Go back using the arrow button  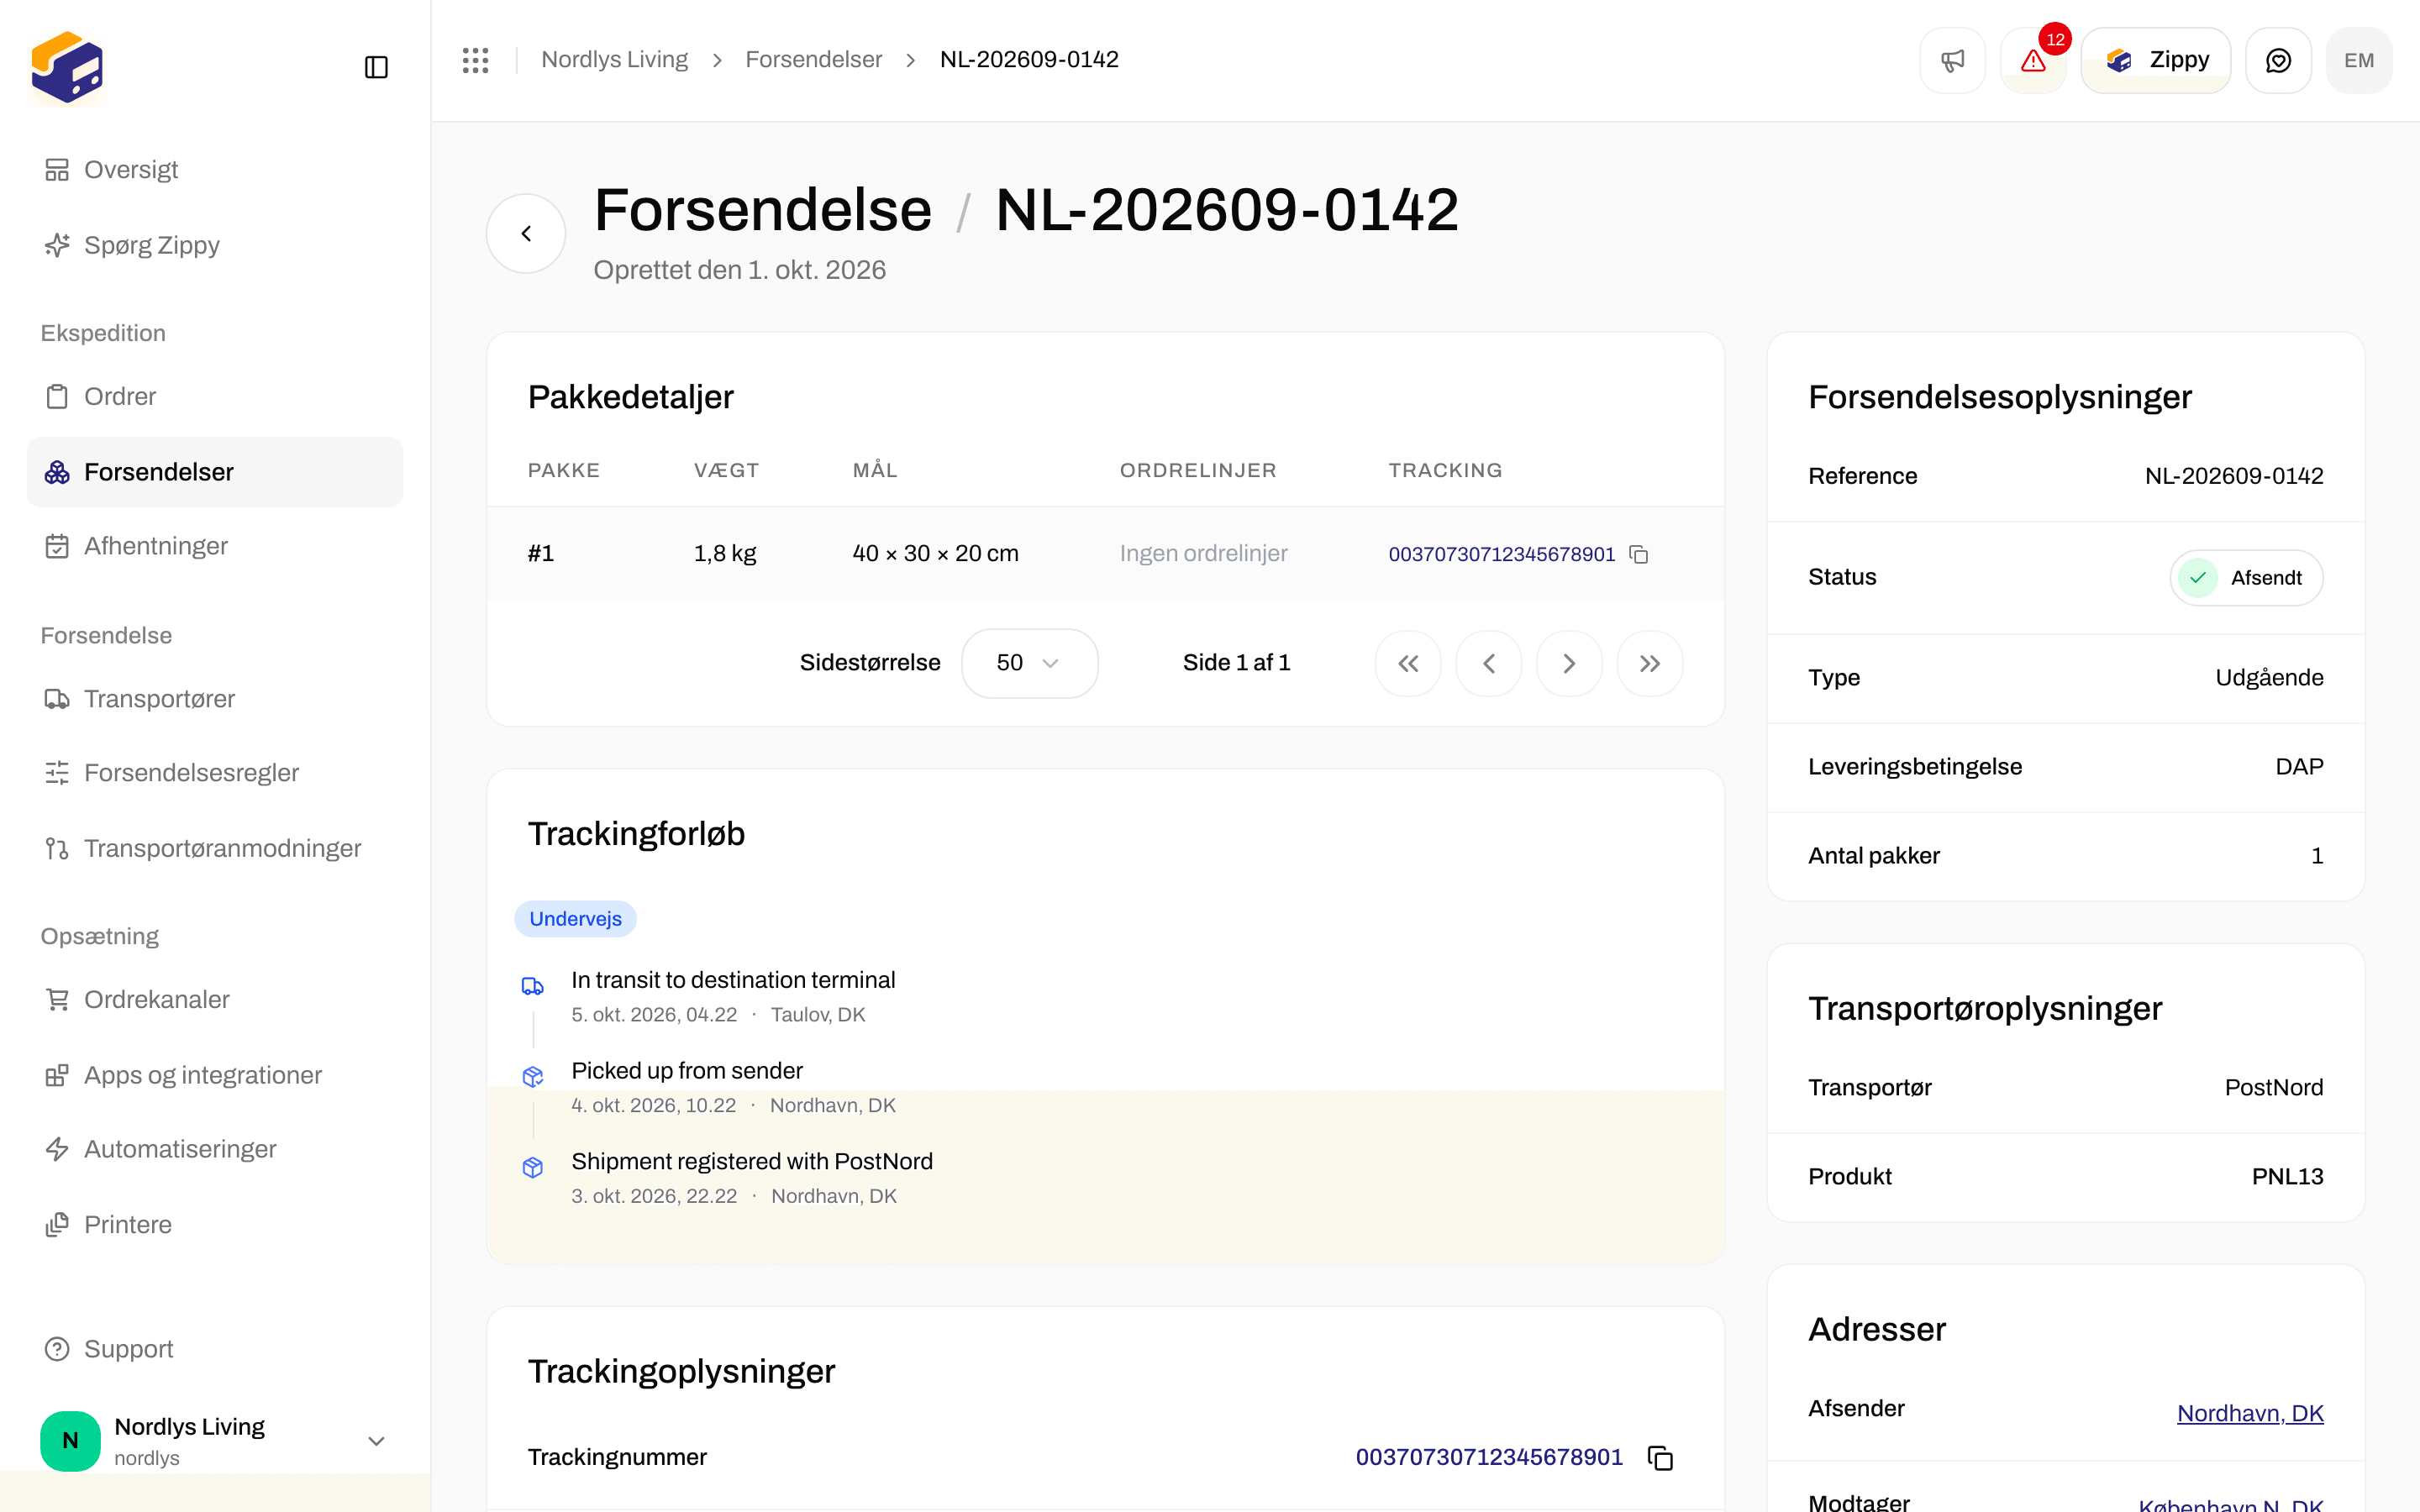526,233
